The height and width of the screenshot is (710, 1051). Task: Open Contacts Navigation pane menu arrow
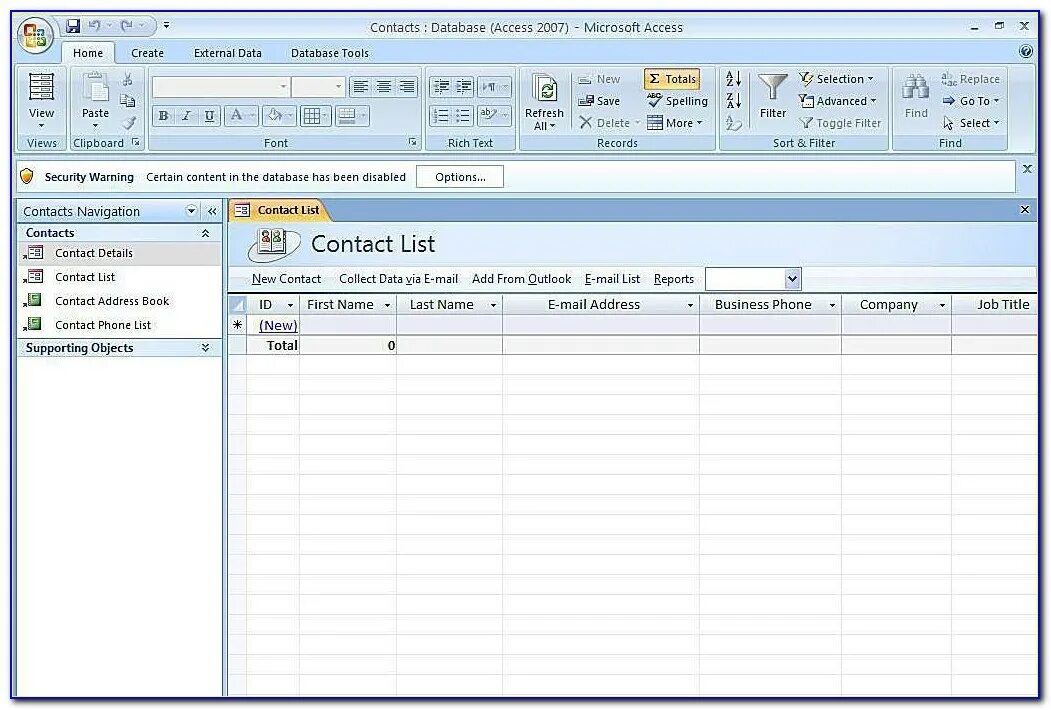click(x=192, y=211)
